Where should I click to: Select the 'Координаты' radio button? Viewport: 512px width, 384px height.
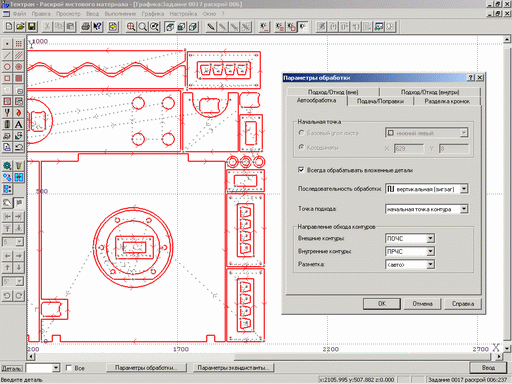coord(301,147)
